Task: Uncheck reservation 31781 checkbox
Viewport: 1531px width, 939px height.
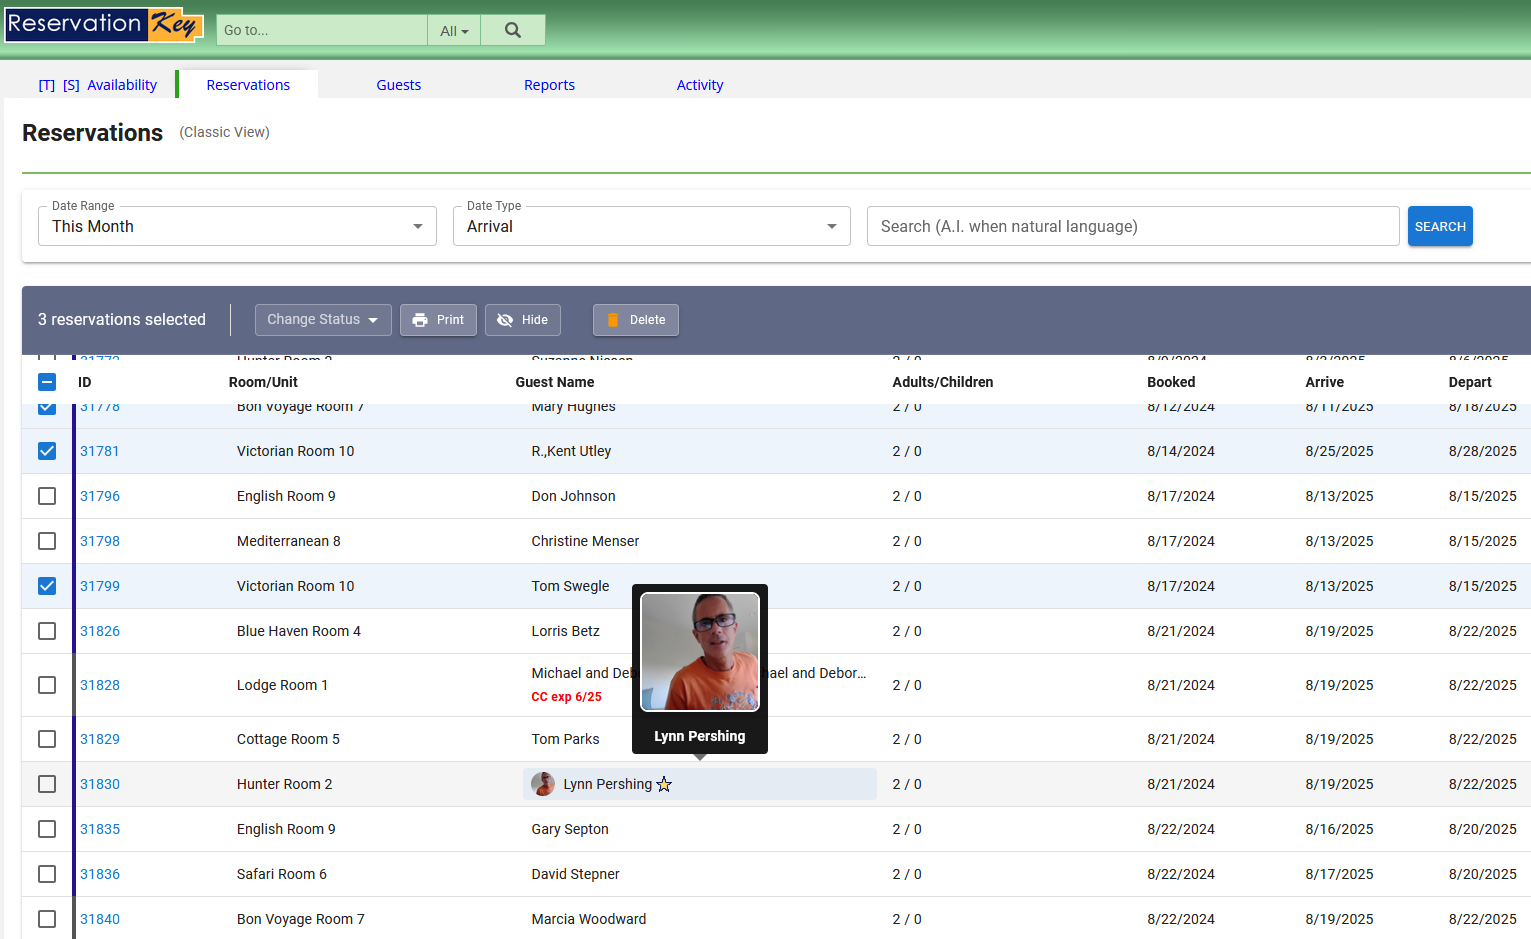Action: tap(47, 451)
